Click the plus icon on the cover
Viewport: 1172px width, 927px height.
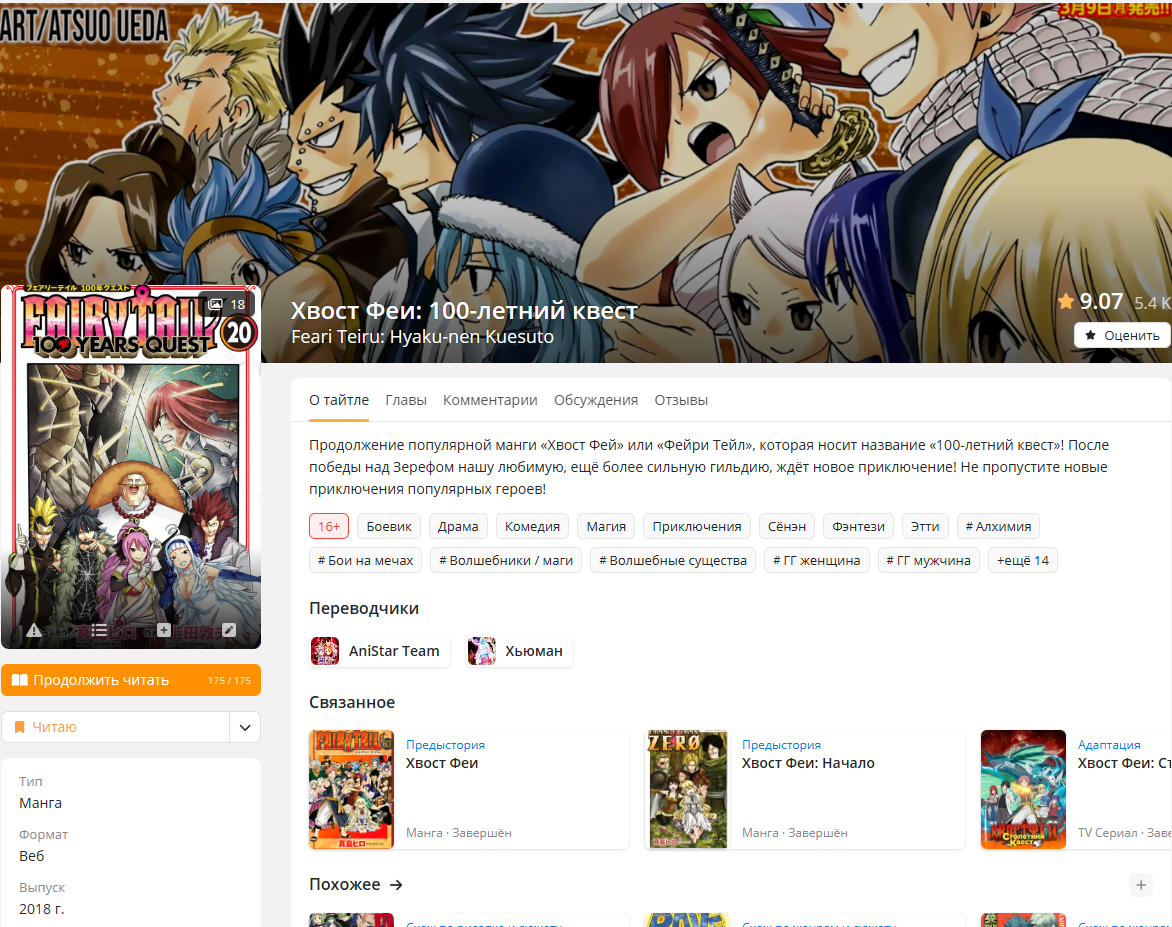(164, 630)
